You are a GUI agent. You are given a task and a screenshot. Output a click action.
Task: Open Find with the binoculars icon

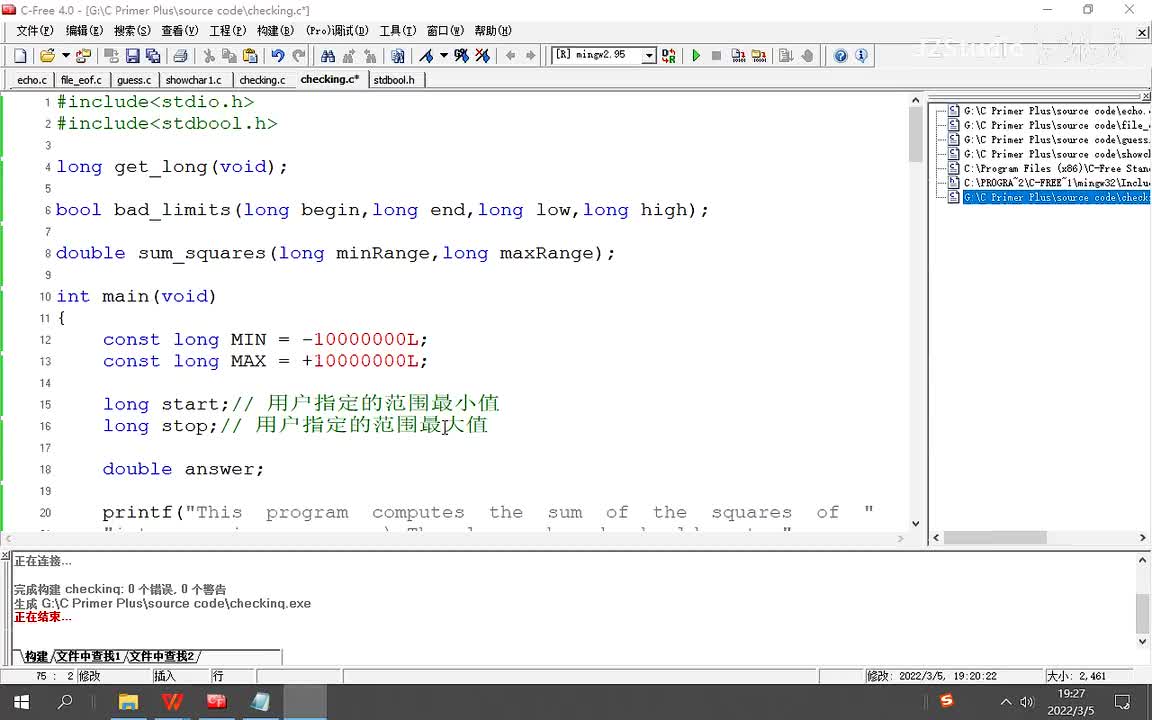coord(328,56)
